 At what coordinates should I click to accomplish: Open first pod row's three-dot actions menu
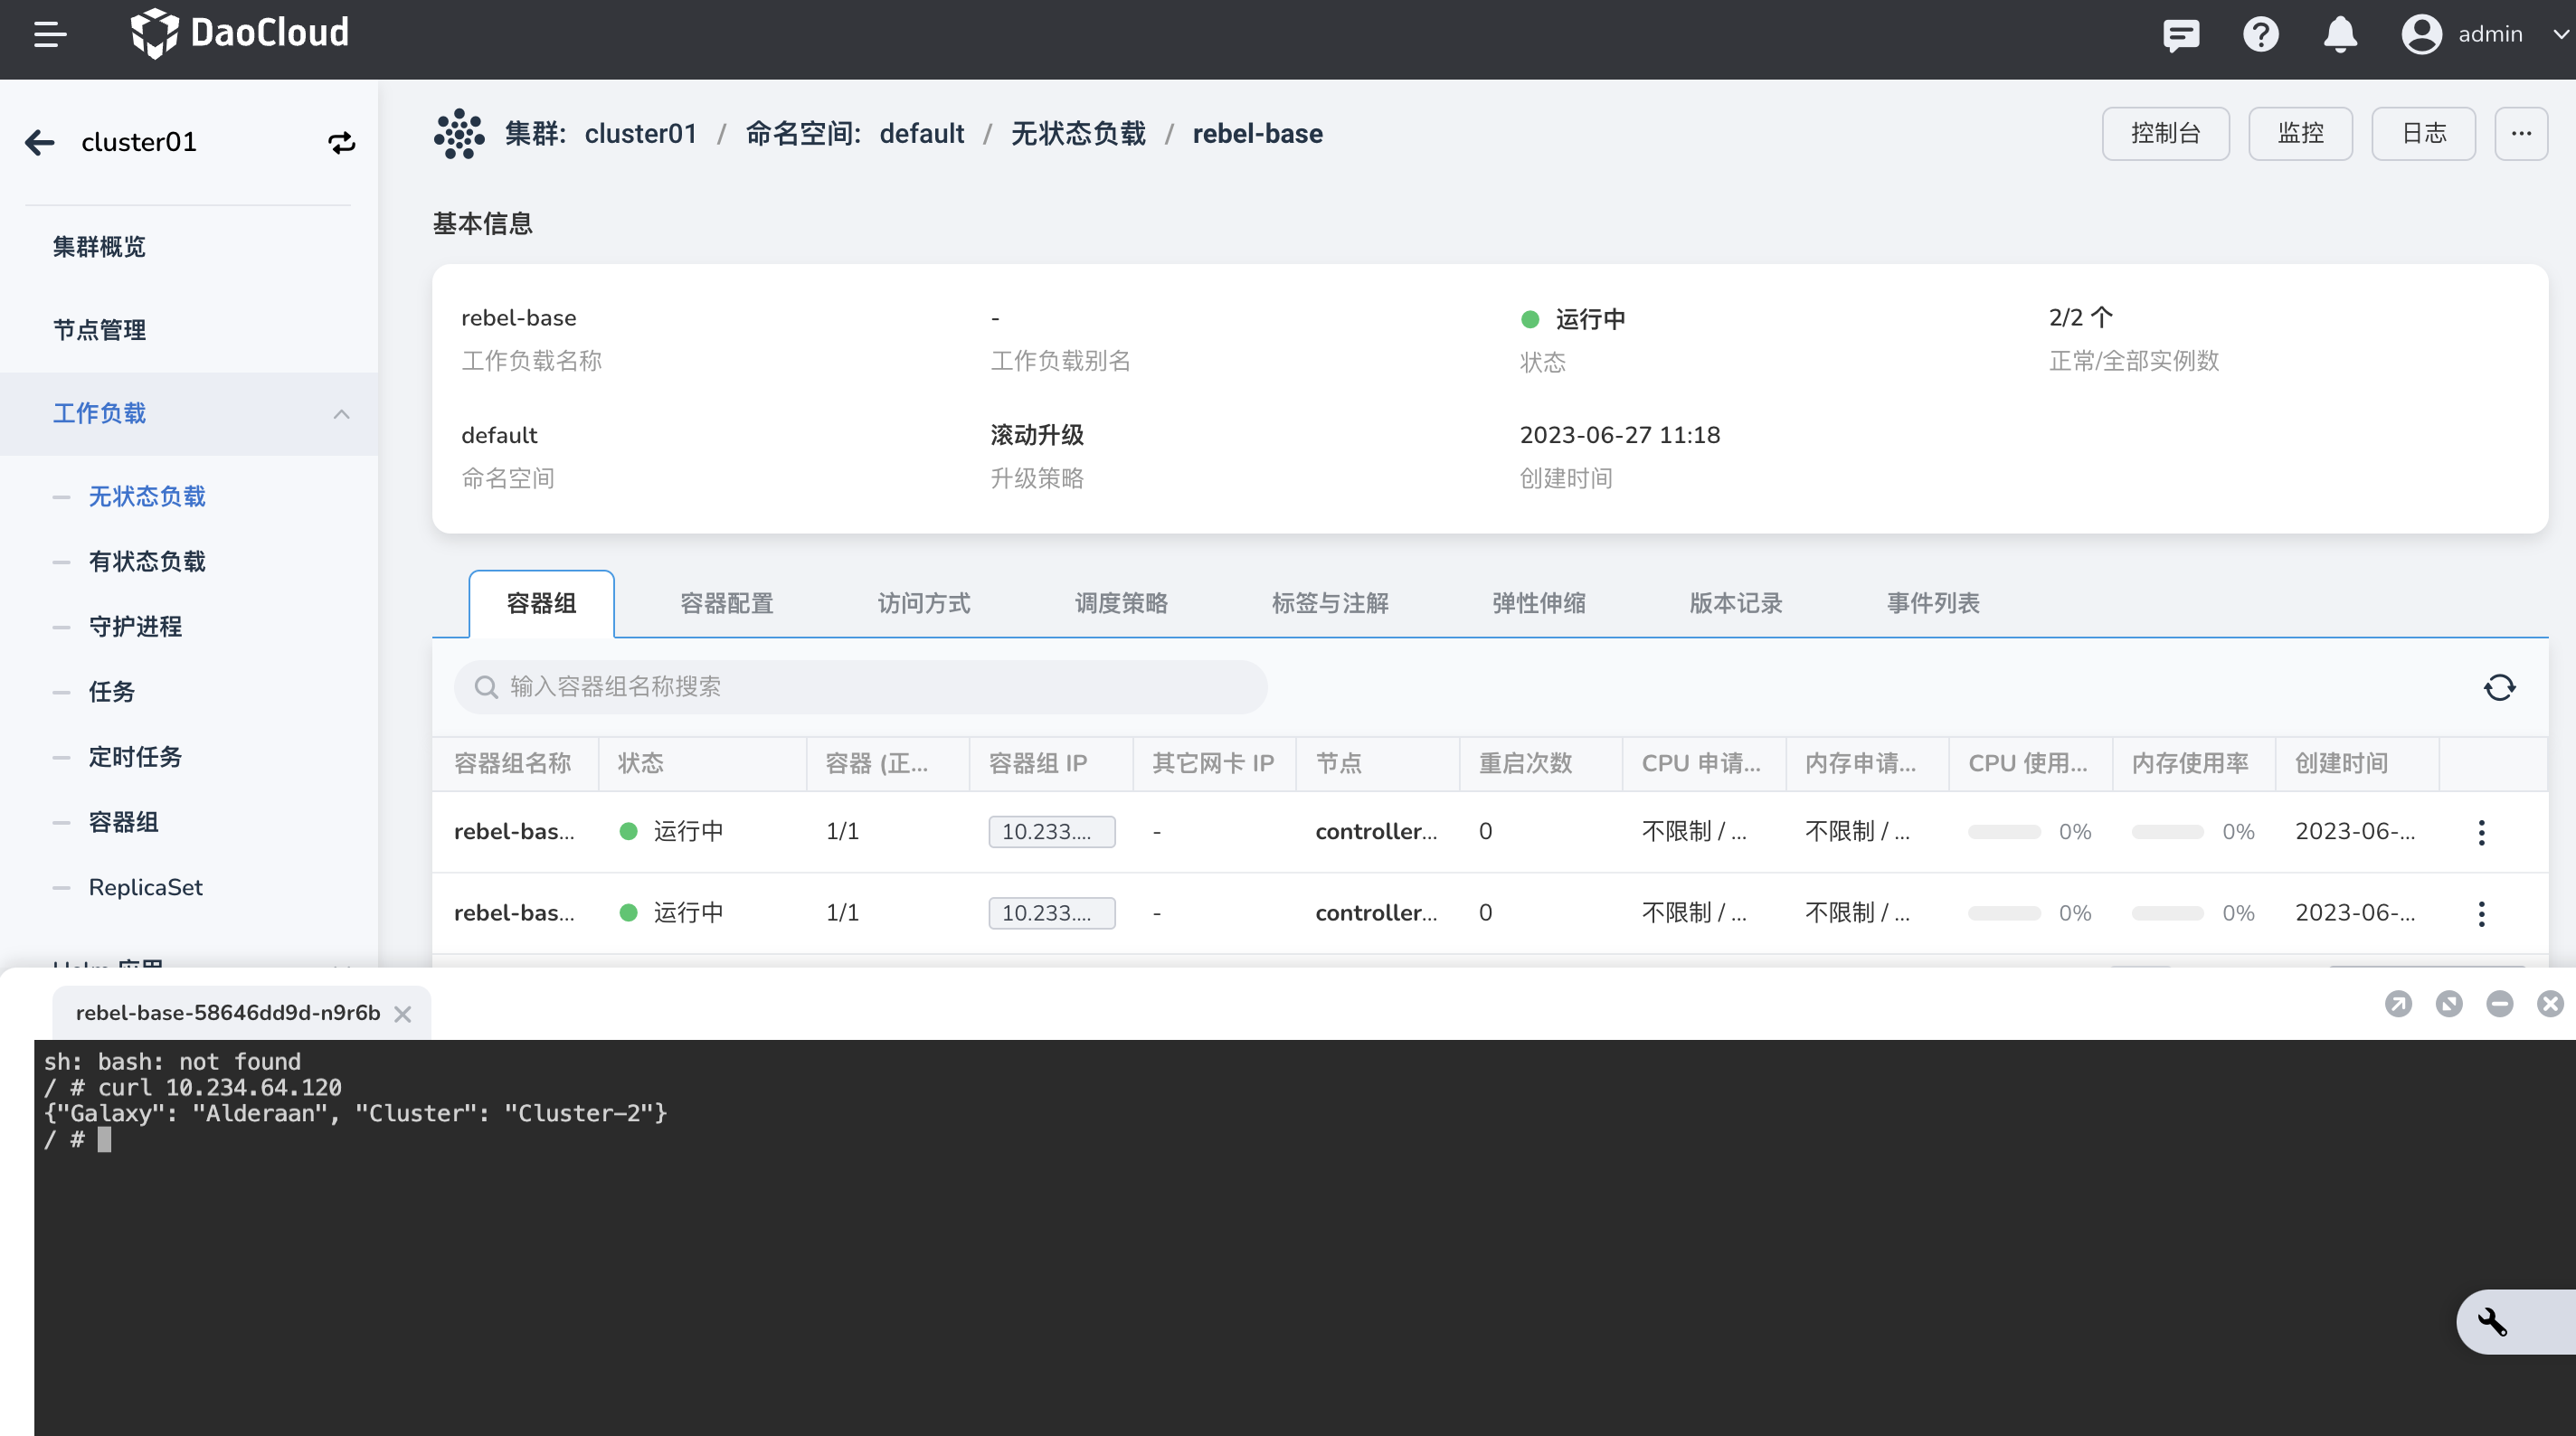2481,832
